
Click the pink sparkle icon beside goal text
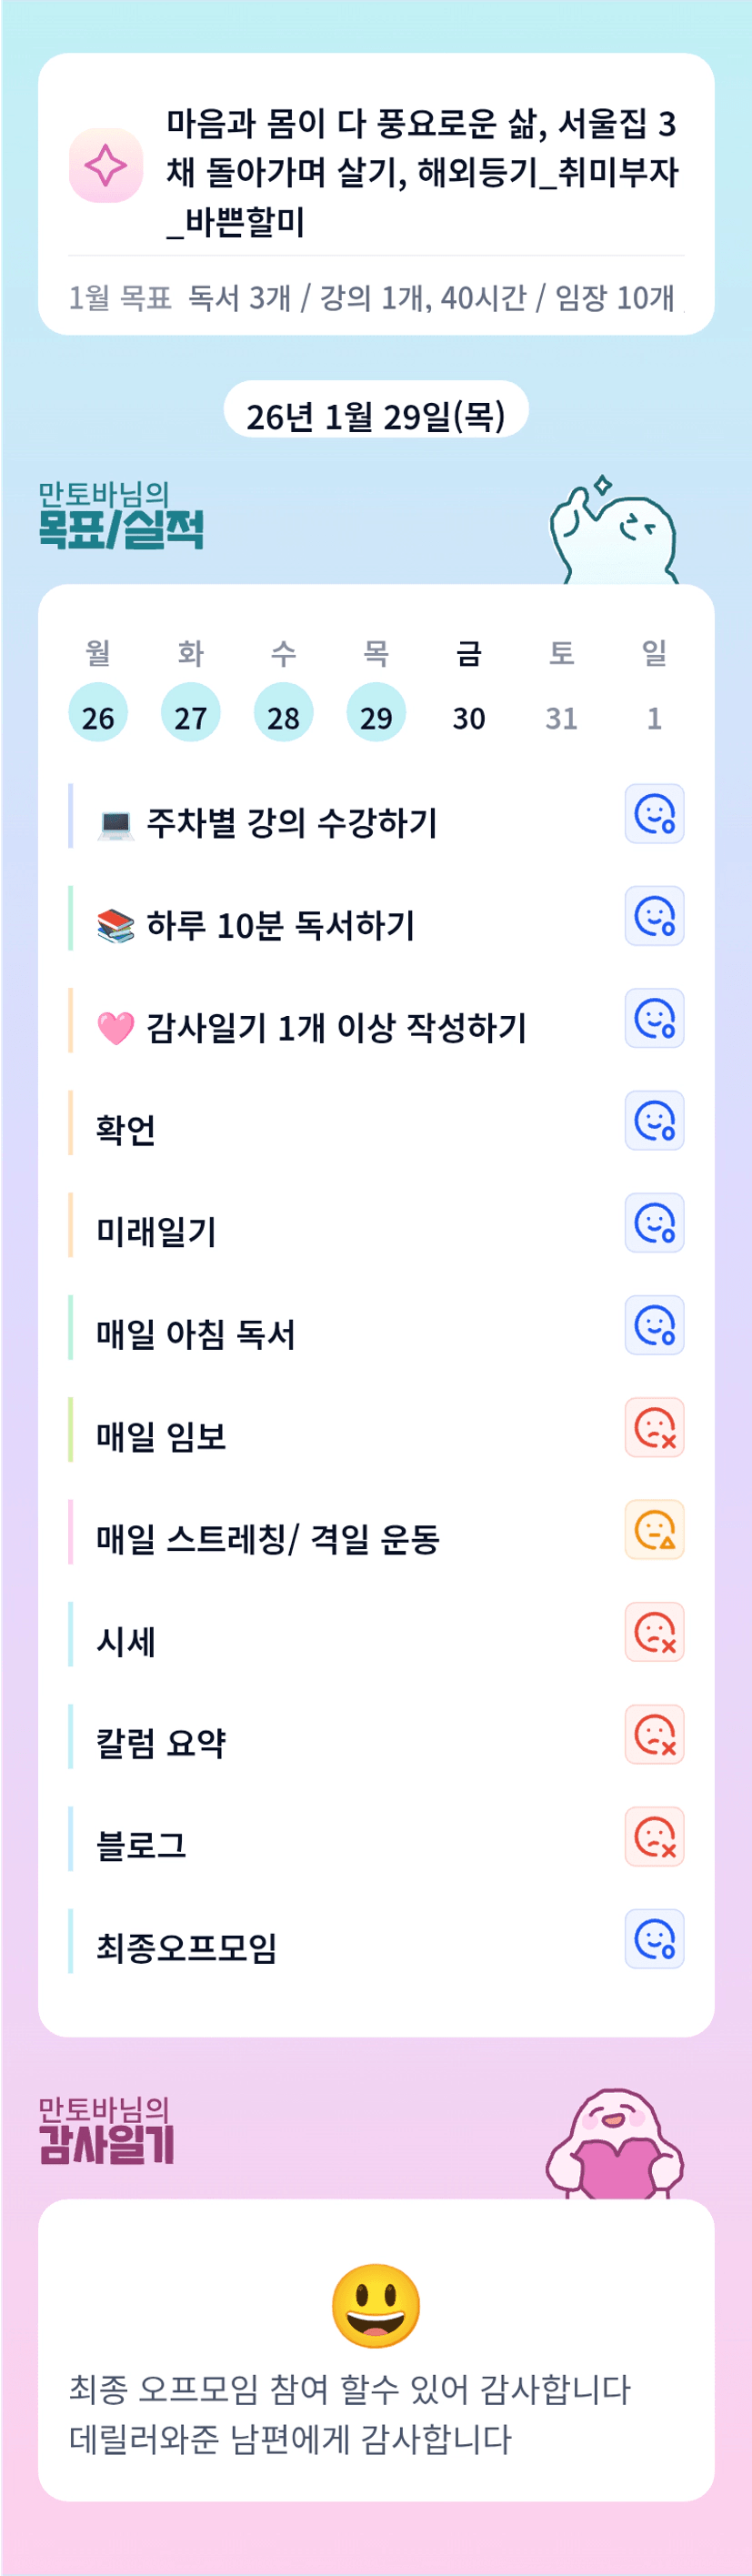tap(105, 165)
